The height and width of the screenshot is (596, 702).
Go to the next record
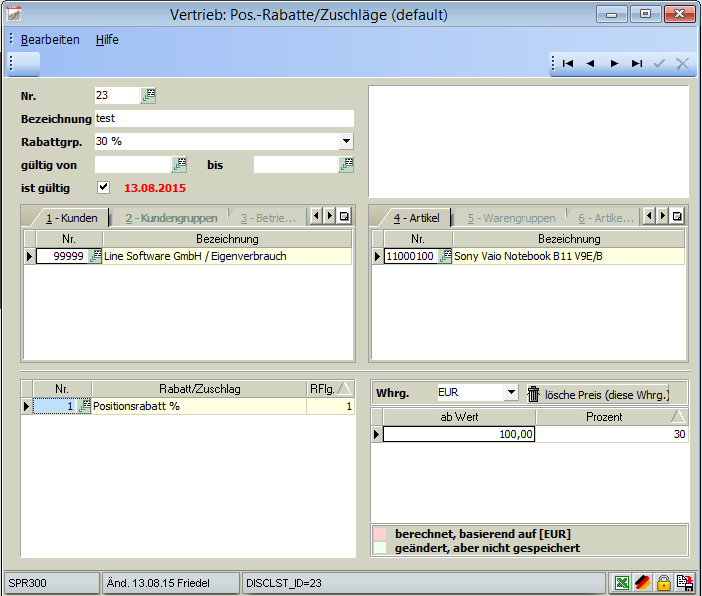tap(614, 63)
